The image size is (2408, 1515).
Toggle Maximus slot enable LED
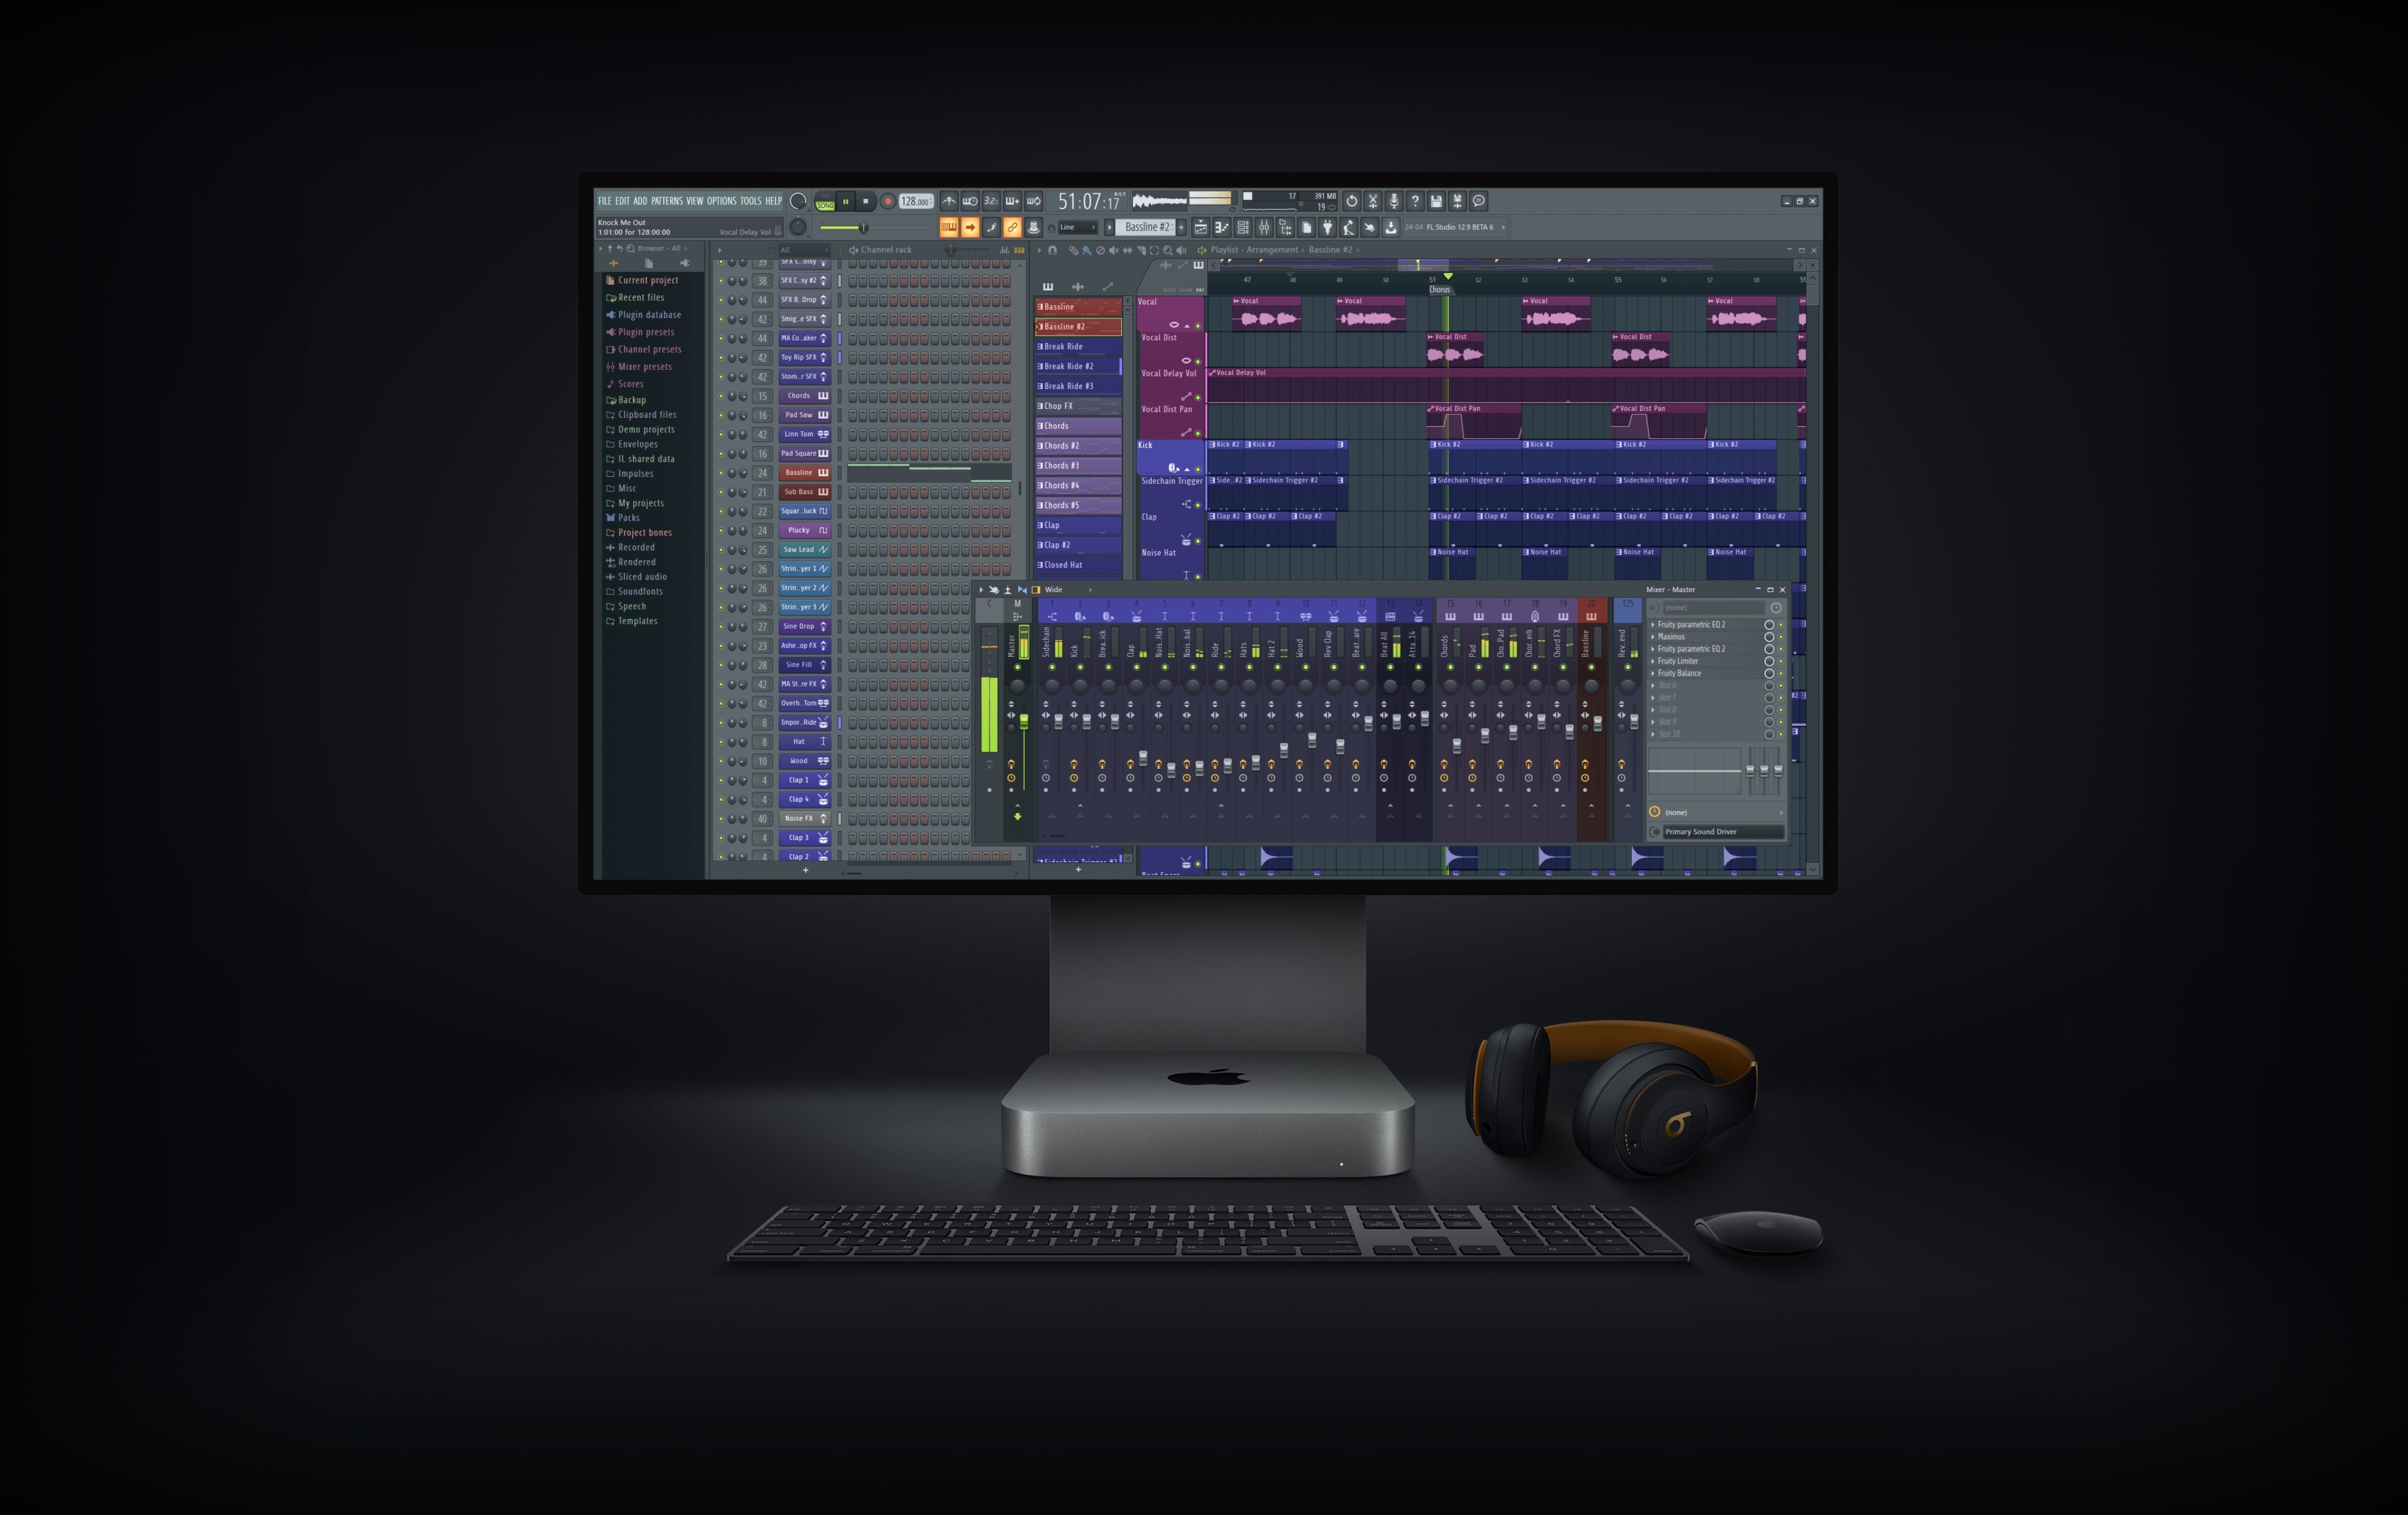[1781, 637]
